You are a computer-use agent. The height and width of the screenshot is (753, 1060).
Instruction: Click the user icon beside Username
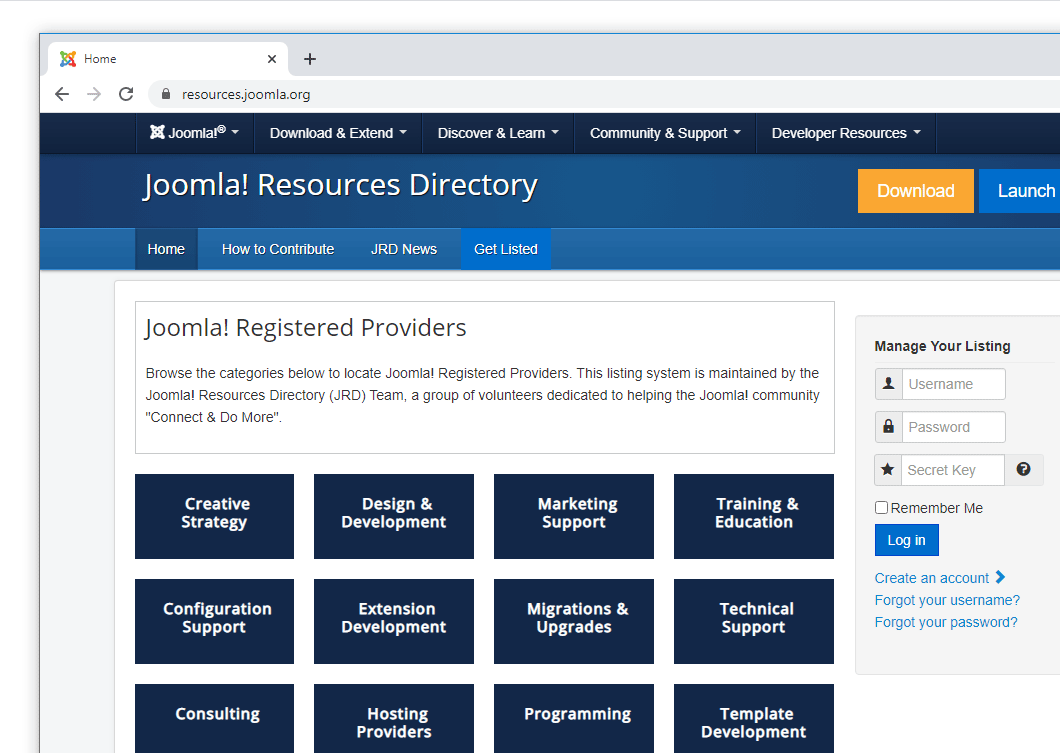888,384
